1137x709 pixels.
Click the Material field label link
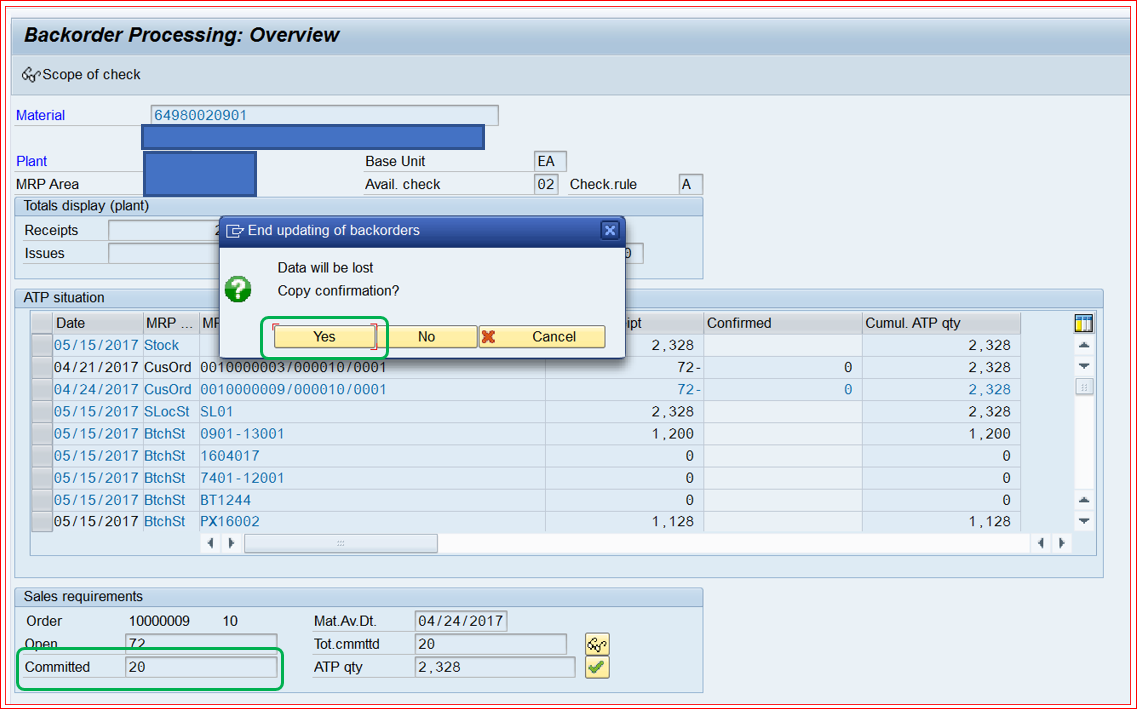click(x=39, y=115)
